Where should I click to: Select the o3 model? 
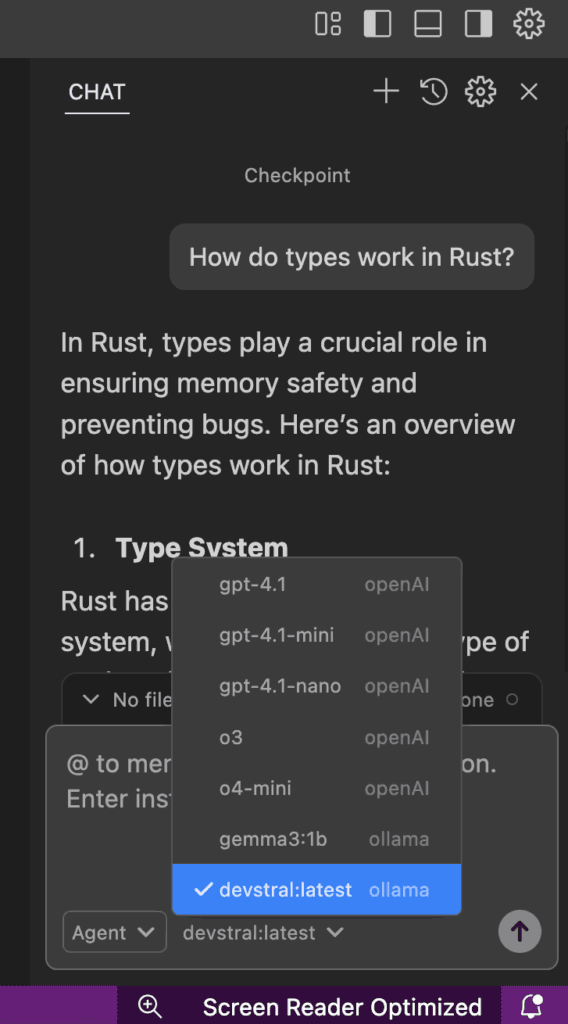tap(317, 737)
